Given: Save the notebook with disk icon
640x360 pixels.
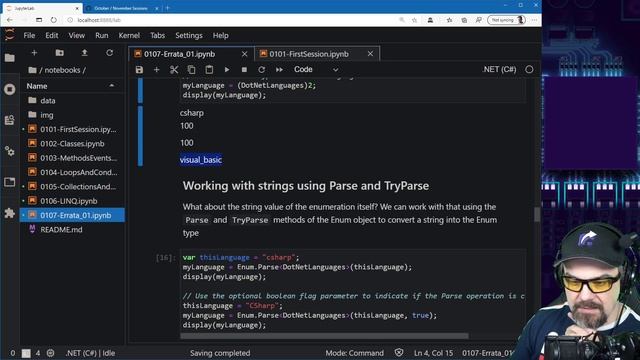Looking at the screenshot, I should point(139,70).
